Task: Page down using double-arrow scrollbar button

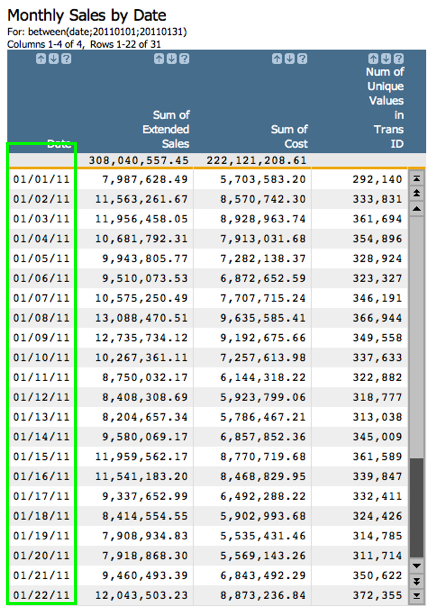Action: pyautogui.click(x=417, y=581)
